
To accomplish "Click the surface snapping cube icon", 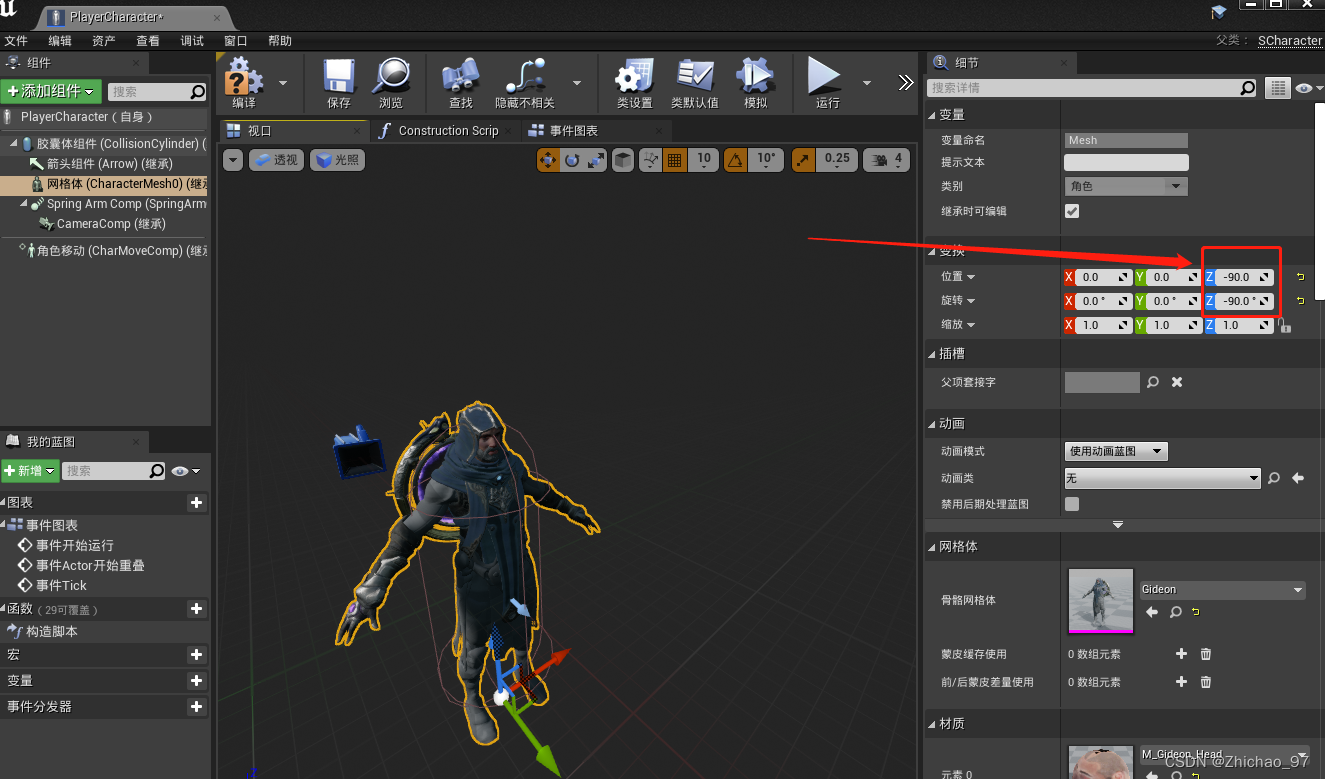I will (622, 159).
